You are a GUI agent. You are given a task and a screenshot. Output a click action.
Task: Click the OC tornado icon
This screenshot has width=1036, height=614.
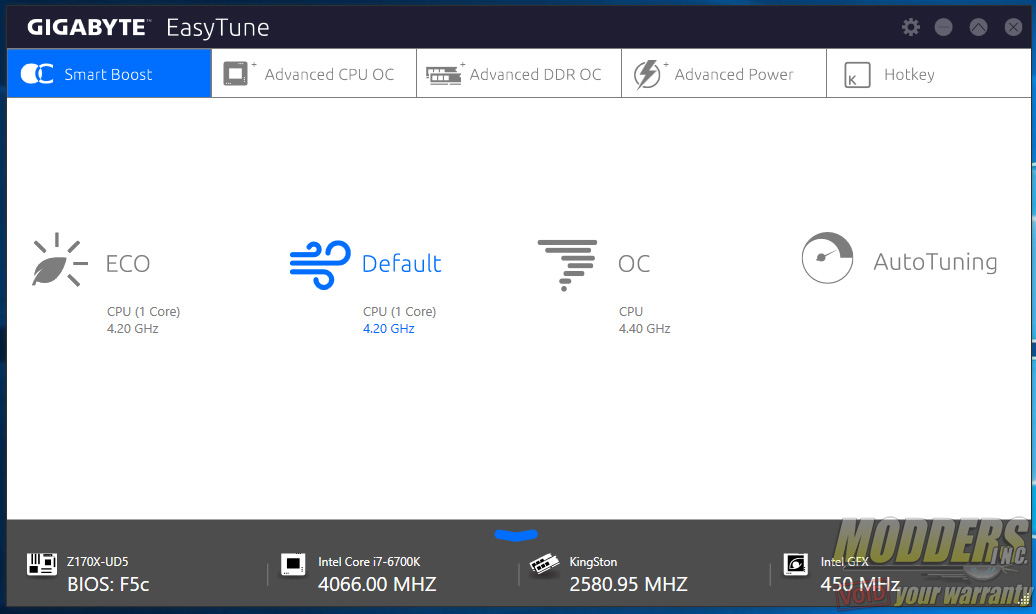coord(567,265)
